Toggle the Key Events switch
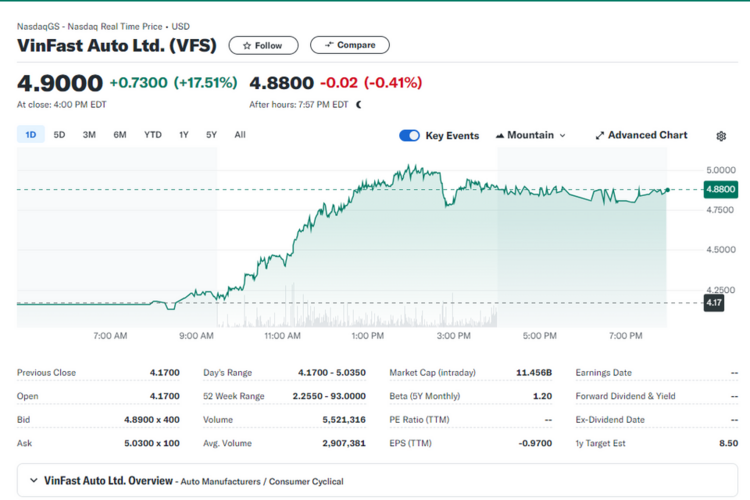This screenshot has height=500, width=750. click(x=409, y=135)
